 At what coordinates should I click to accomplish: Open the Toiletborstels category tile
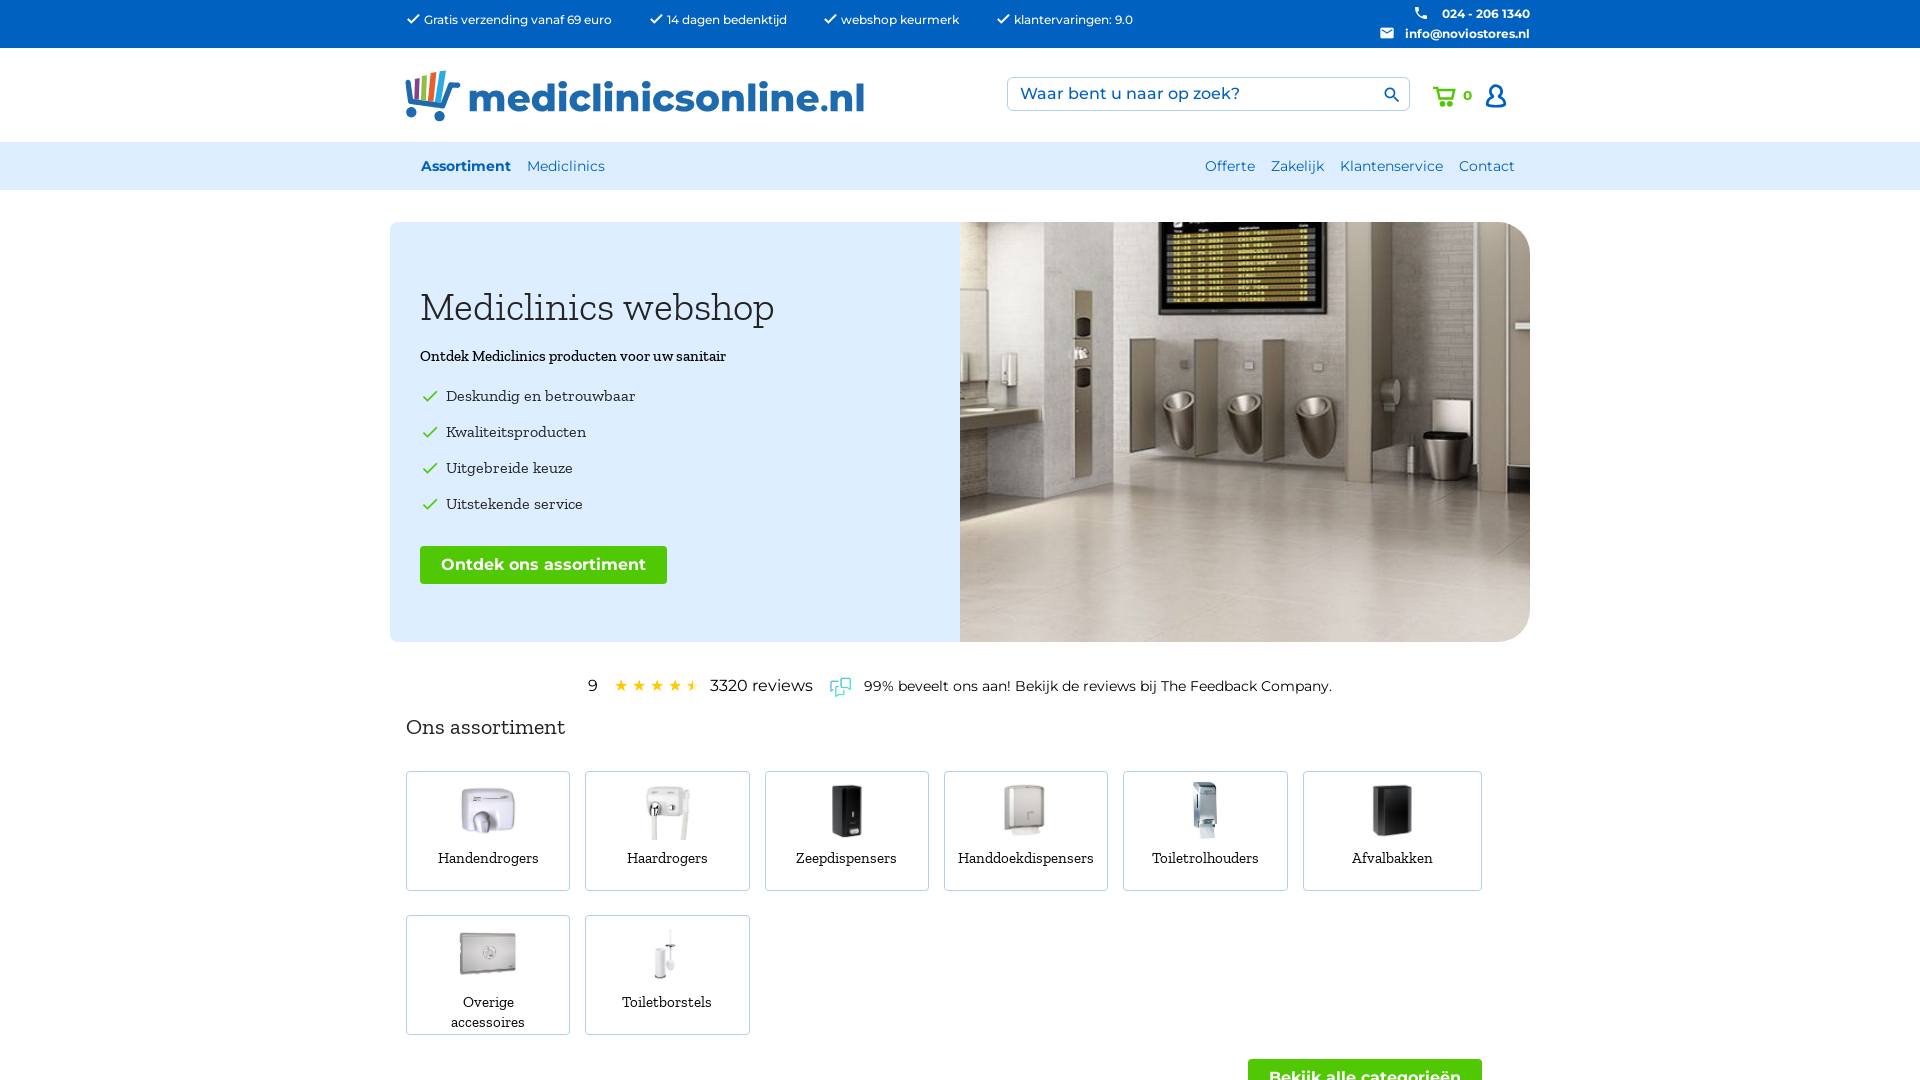point(667,975)
